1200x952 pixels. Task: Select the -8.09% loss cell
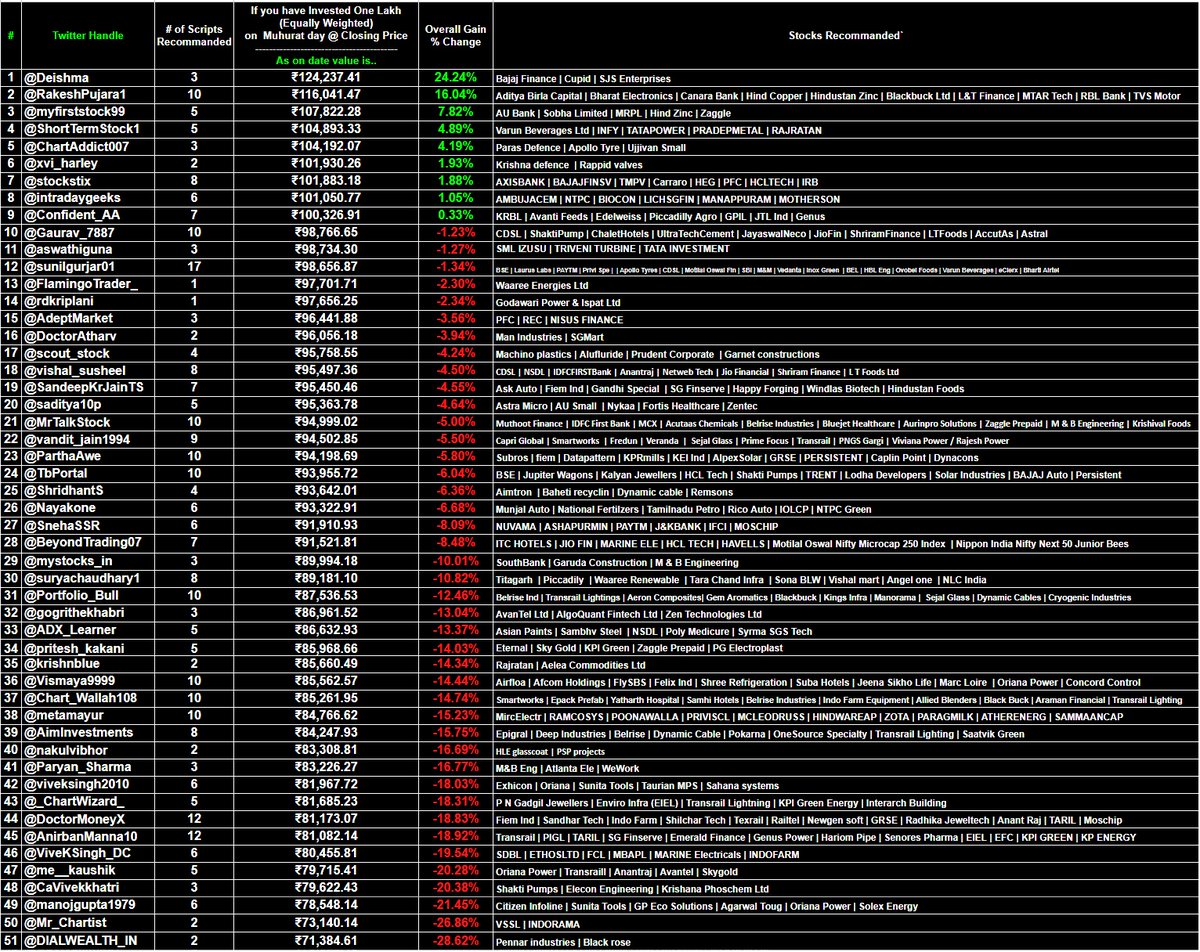point(455,525)
